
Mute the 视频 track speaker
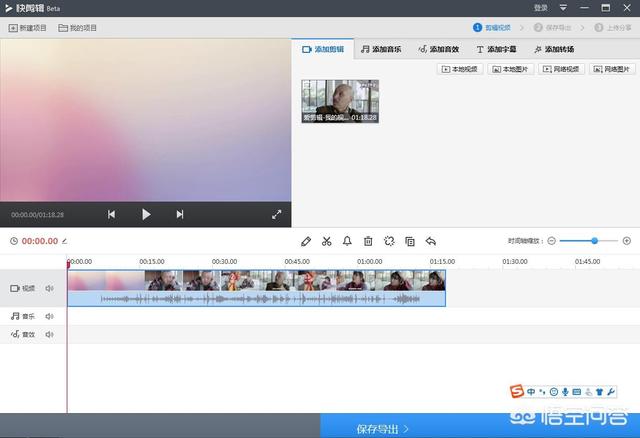click(x=49, y=288)
